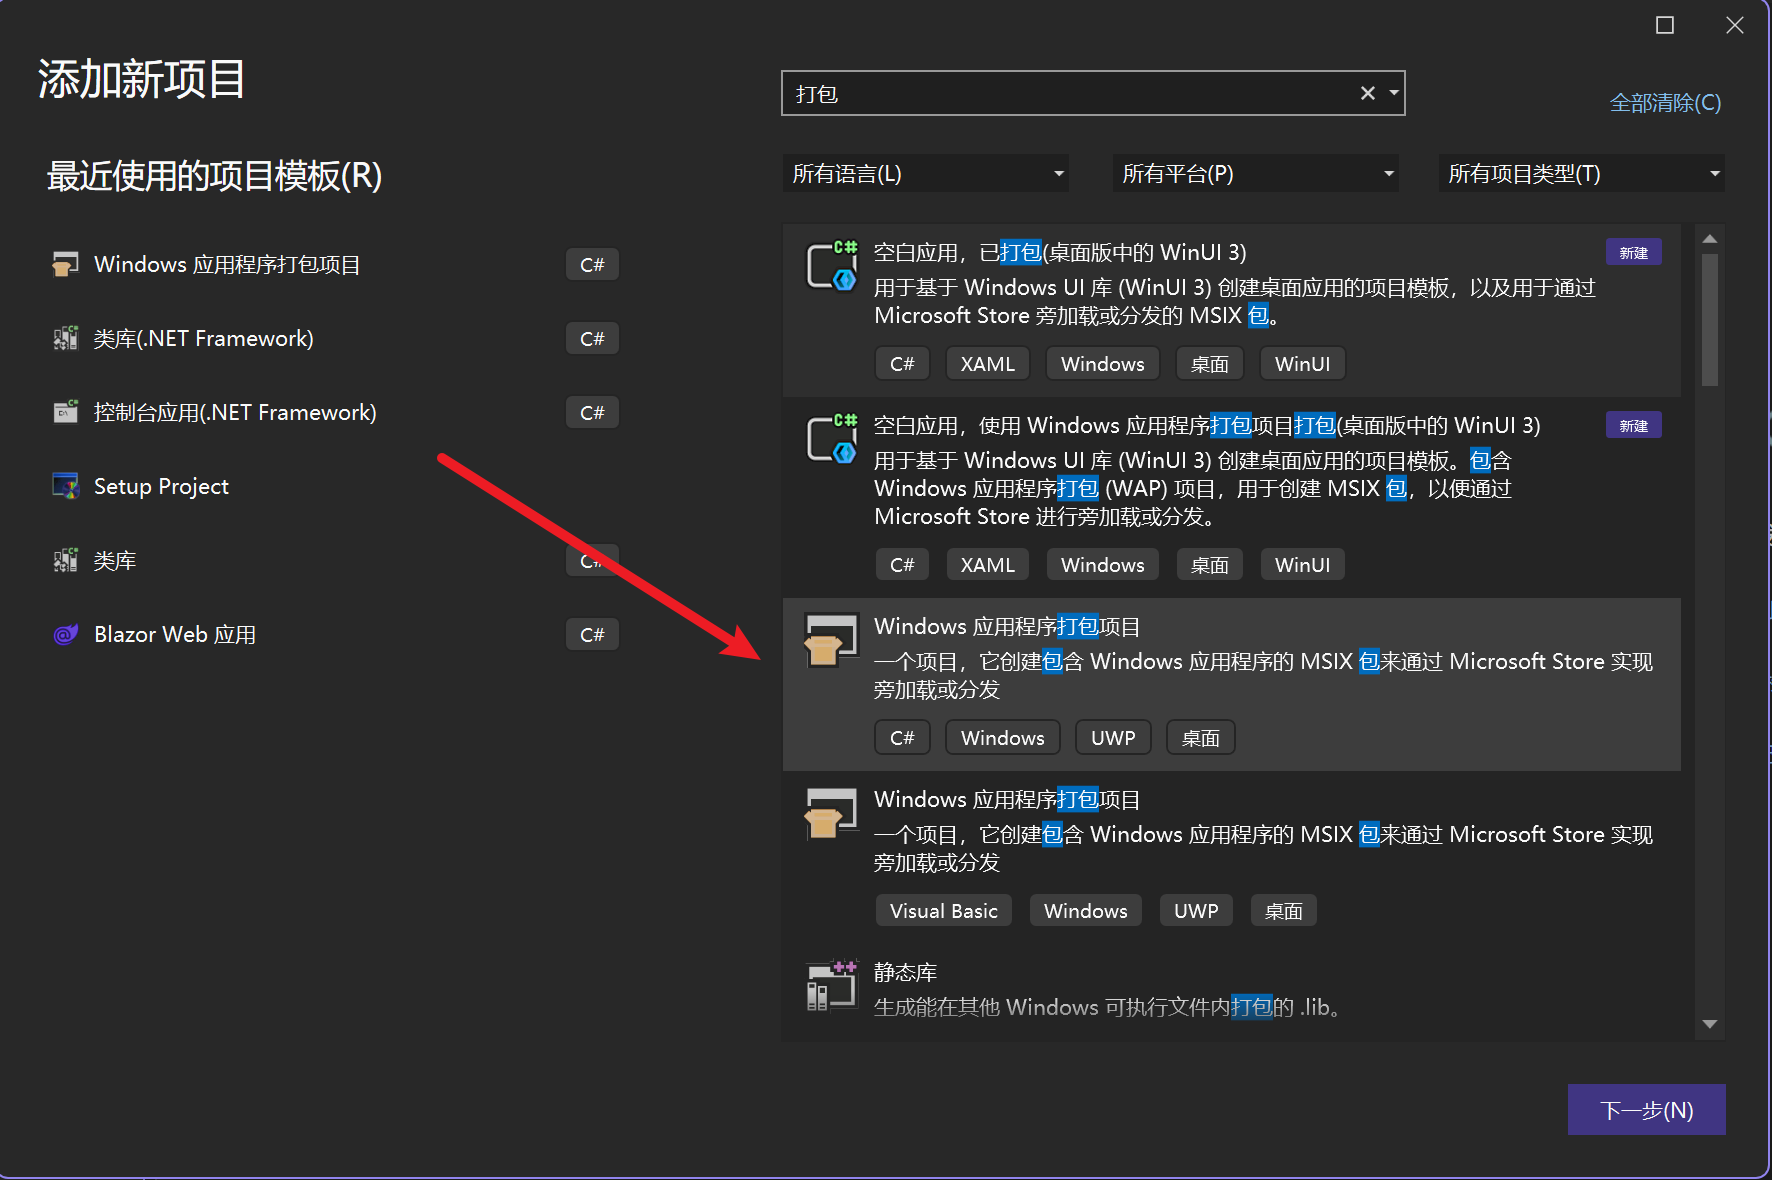Click the 类库 recent template icon
Image resolution: width=1772 pixels, height=1180 pixels.
click(65, 561)
